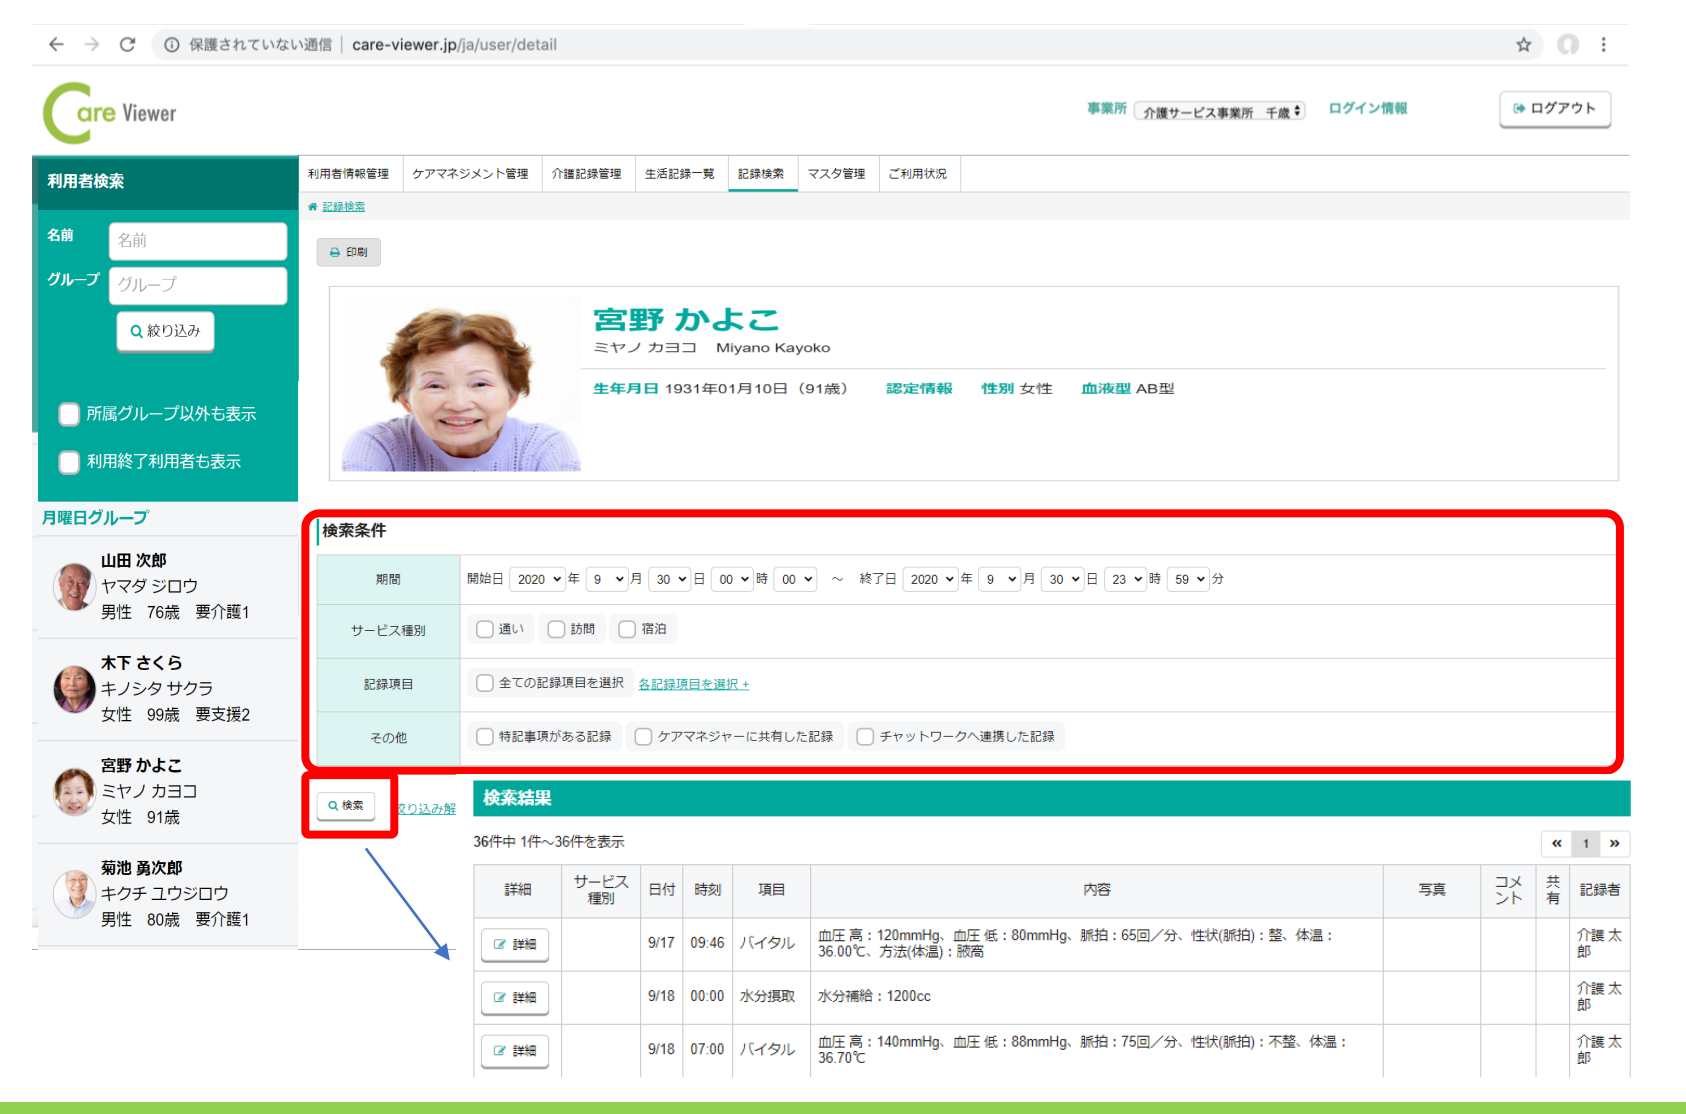Image resolution: width=1686 pixels, height=1114 pixels.
Task: Toggle 特記事項がある記録 checkbox
Action: [x=485, y=737]
